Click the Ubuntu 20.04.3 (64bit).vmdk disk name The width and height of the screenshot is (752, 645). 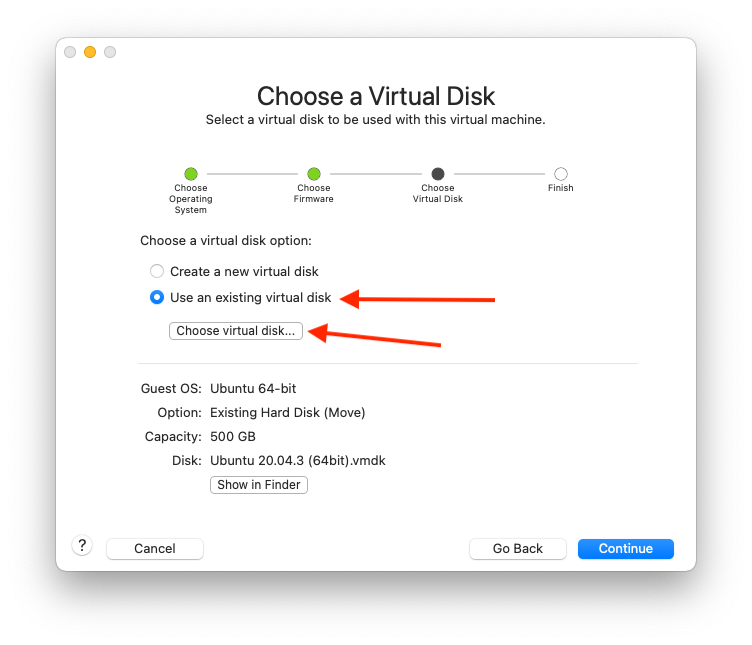[298, 461]
